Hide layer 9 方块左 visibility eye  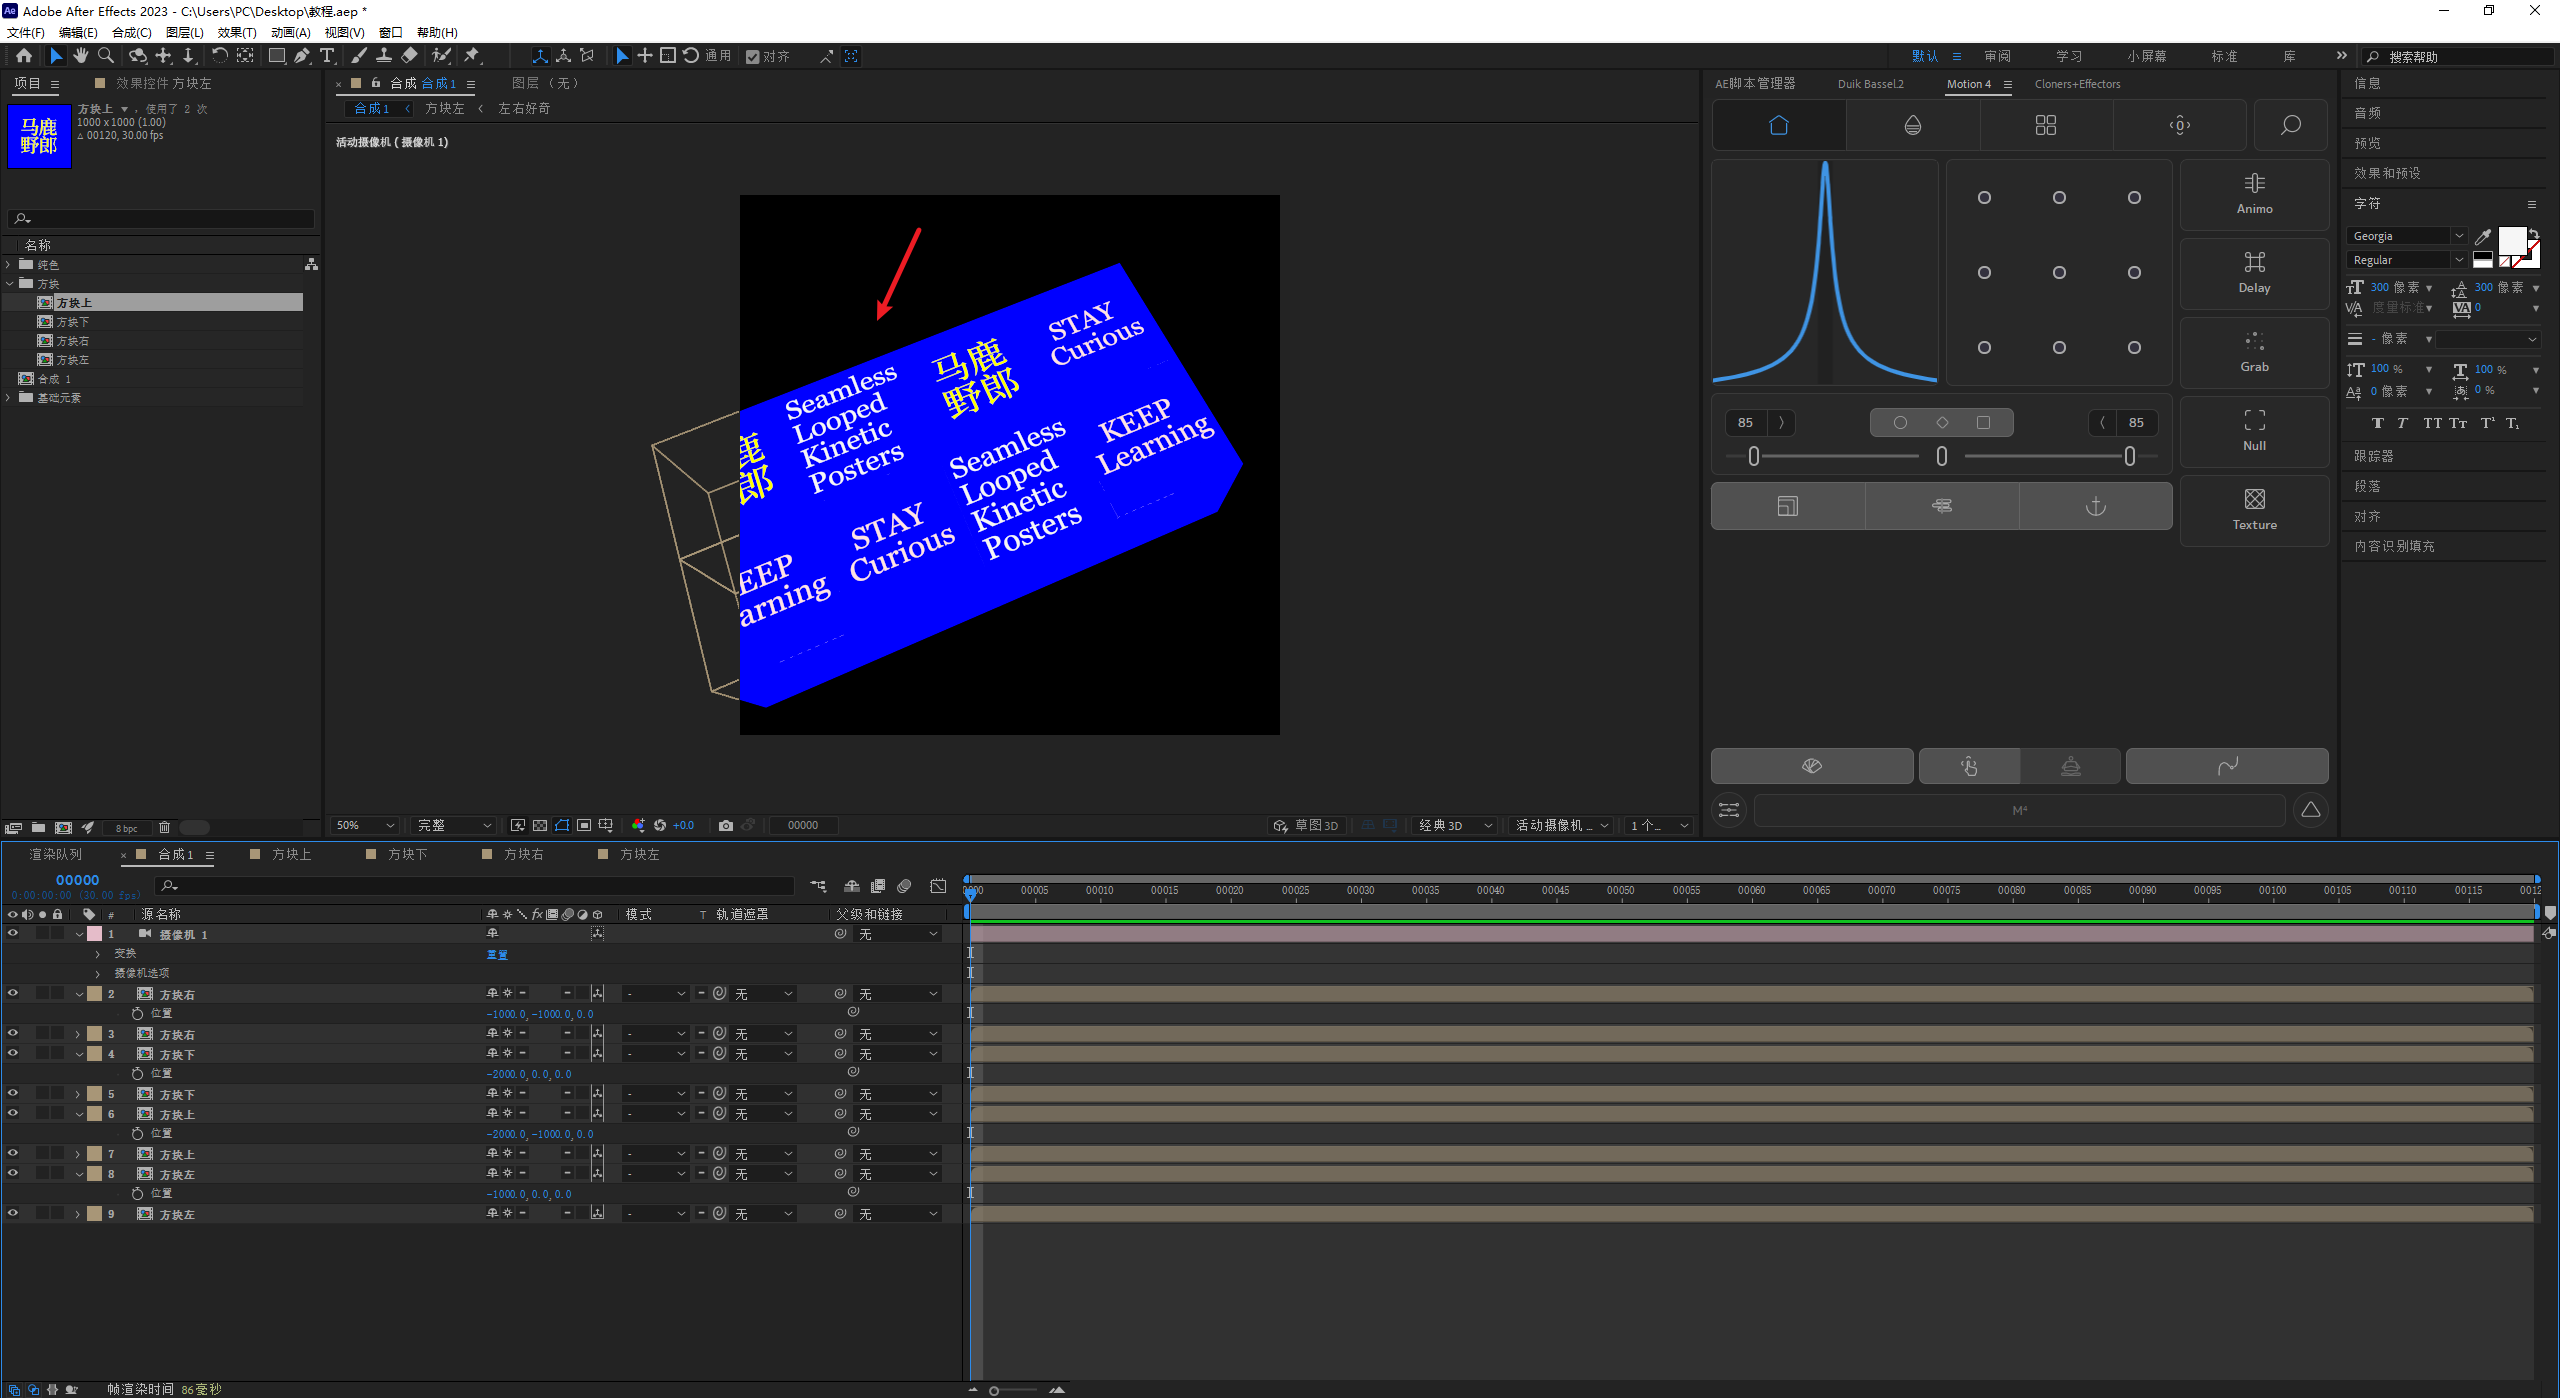(x=13, y=1213)
